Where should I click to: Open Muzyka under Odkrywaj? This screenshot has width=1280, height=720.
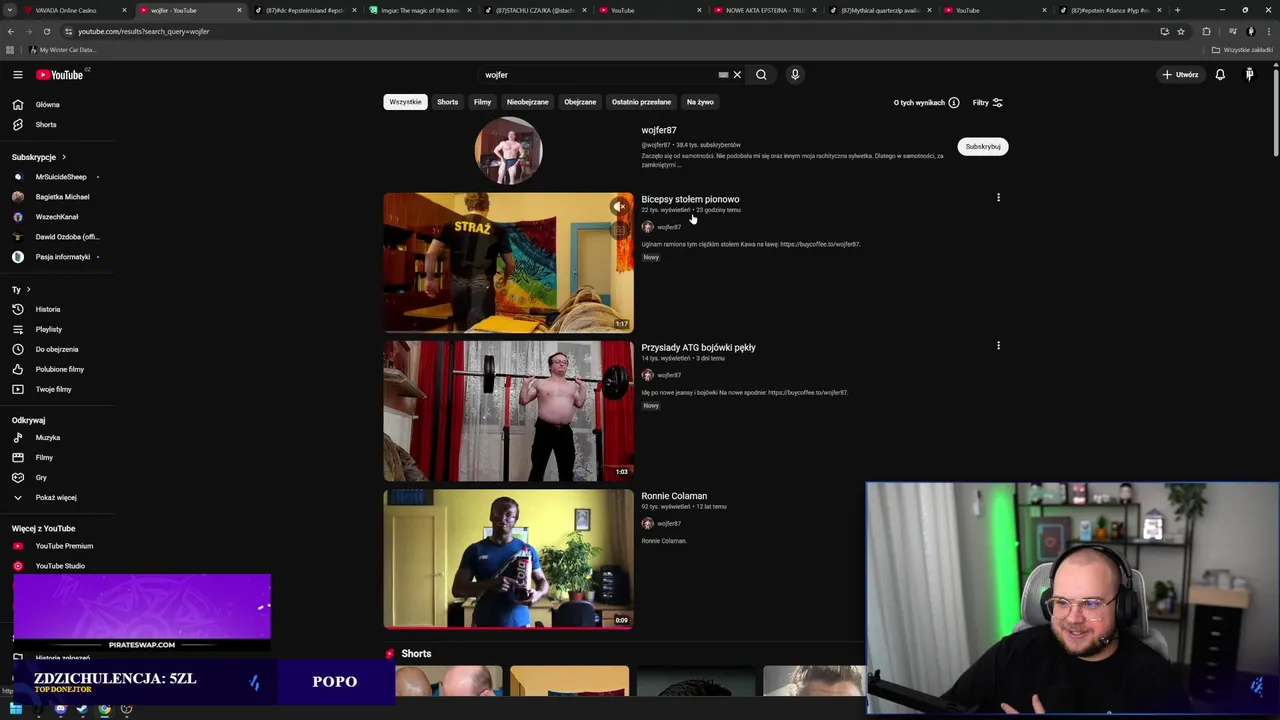click(48, 437)
